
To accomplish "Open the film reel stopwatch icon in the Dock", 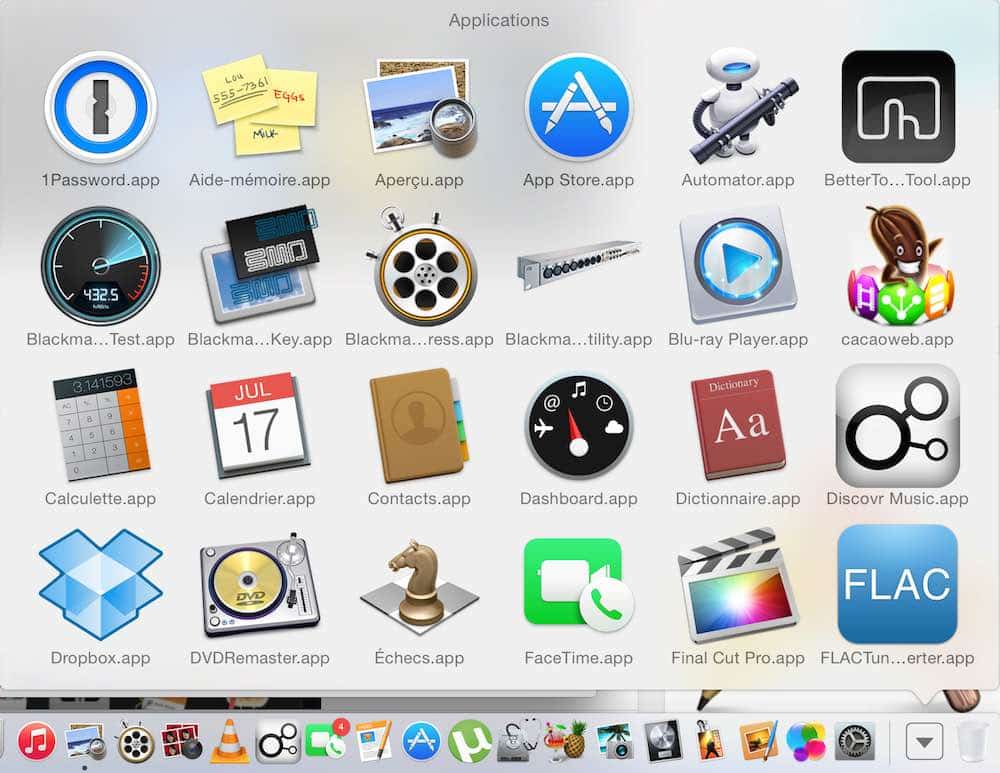I will (134, 741).
